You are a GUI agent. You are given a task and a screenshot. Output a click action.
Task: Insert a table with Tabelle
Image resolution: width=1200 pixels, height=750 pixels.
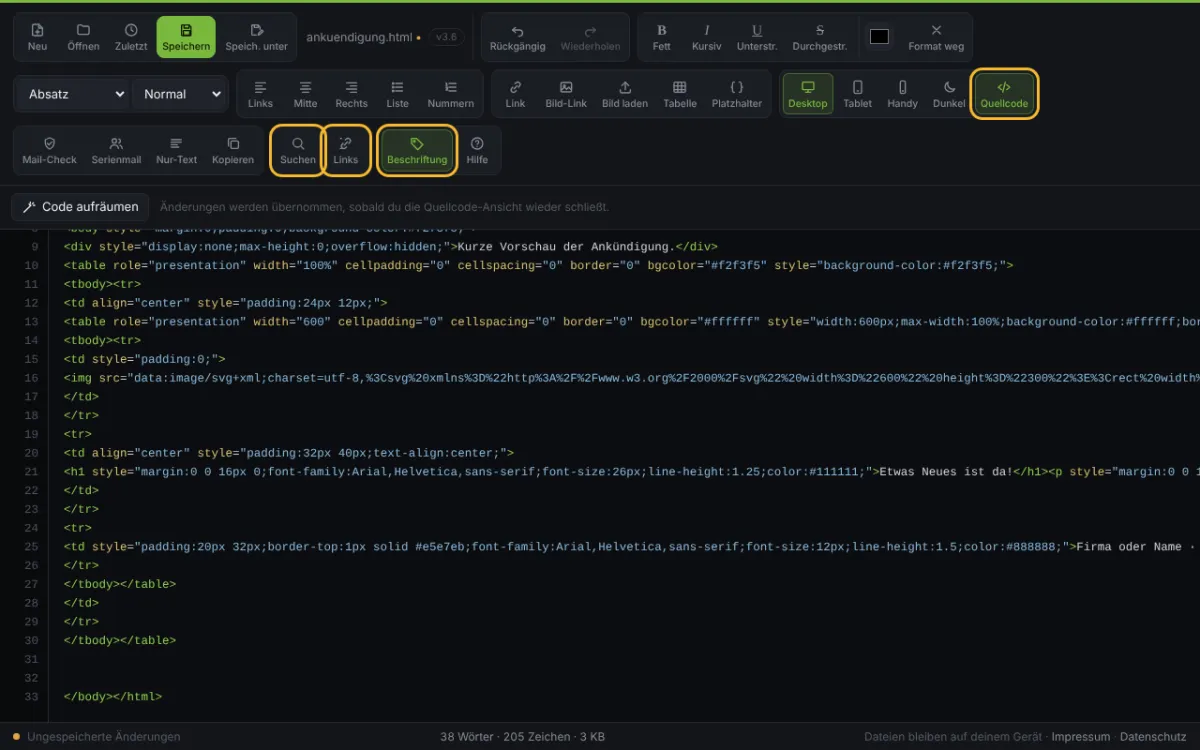pyautogui.click(x=680, y=94)
